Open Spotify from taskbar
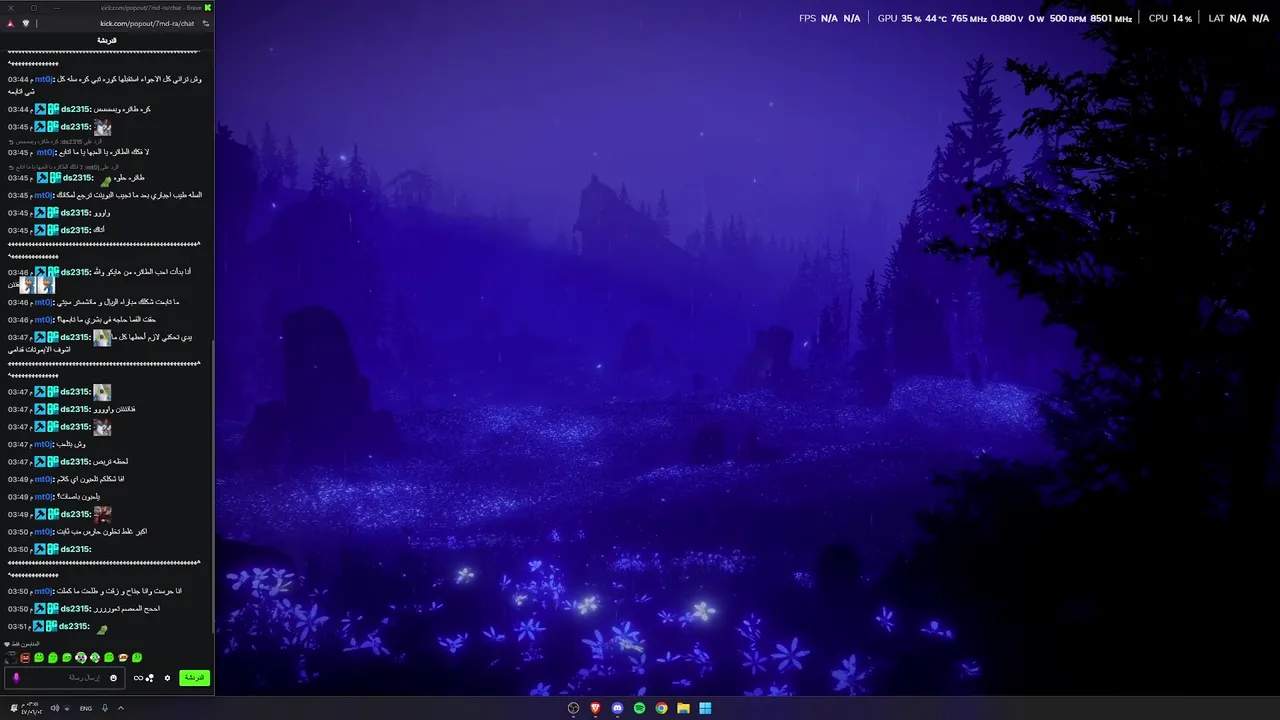The width and height of the screenshot is (1280, 720). (639, 708)
